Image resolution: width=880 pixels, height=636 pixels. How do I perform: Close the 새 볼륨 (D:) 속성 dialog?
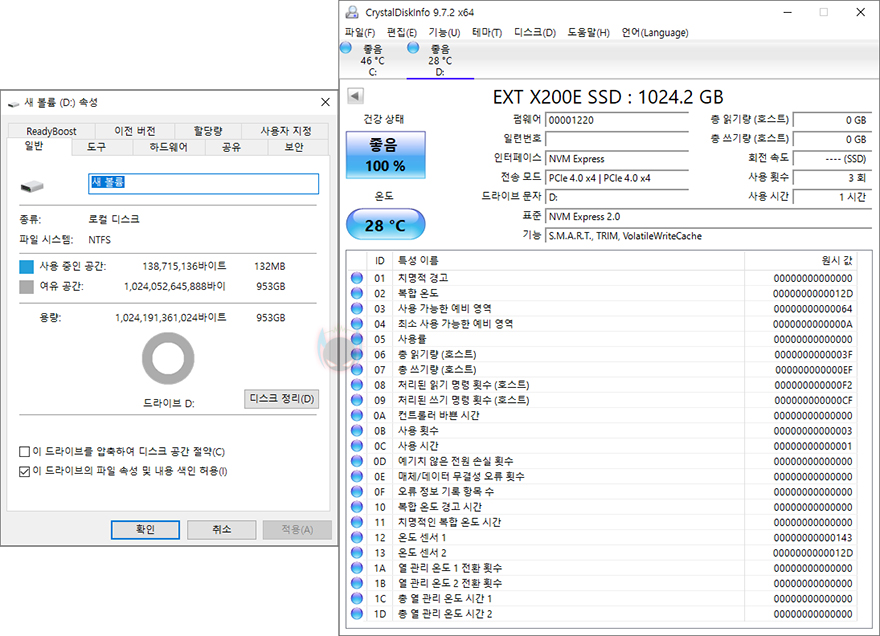pyautogui.click(x=326, y=102)
